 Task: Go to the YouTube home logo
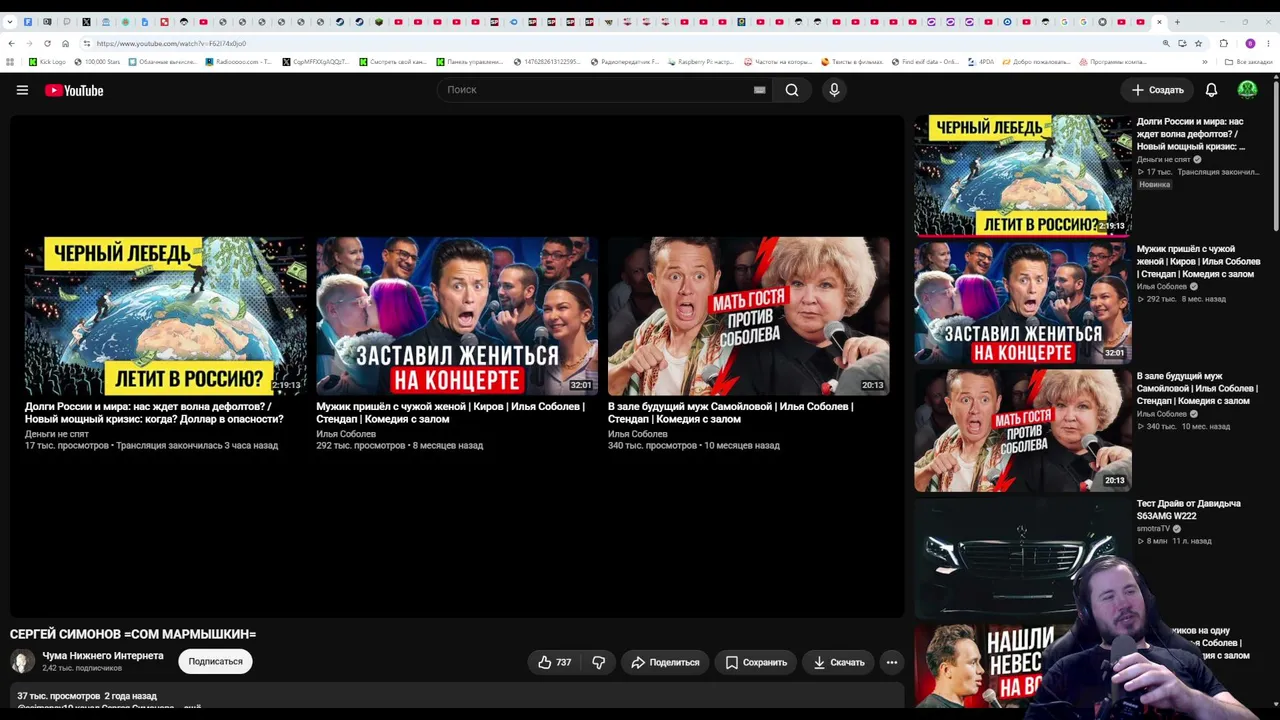(x=74, y=90)
